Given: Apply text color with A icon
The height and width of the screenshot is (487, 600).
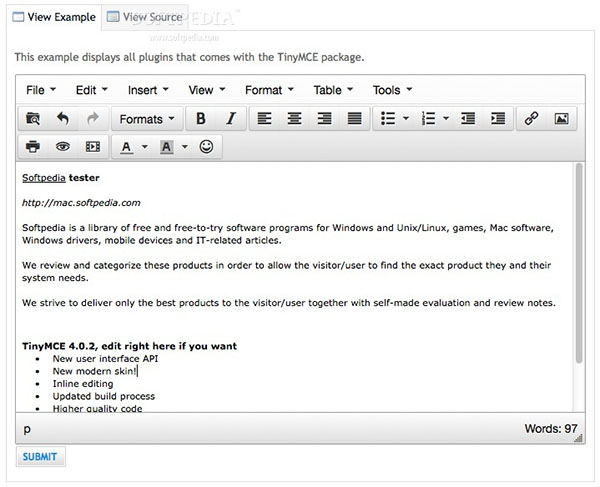Looking at the screenshot, I should 126,147.
